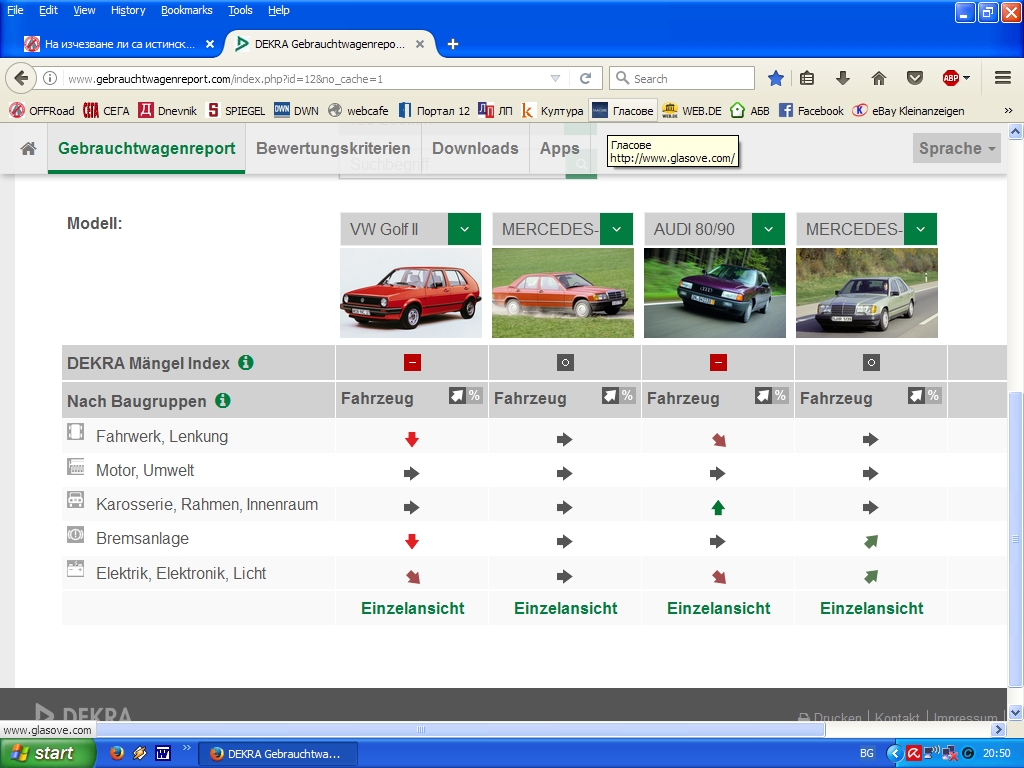Click the Motor, Umwelt row icon
Screen dimensions: 1024x768
(x=76, y=466)
